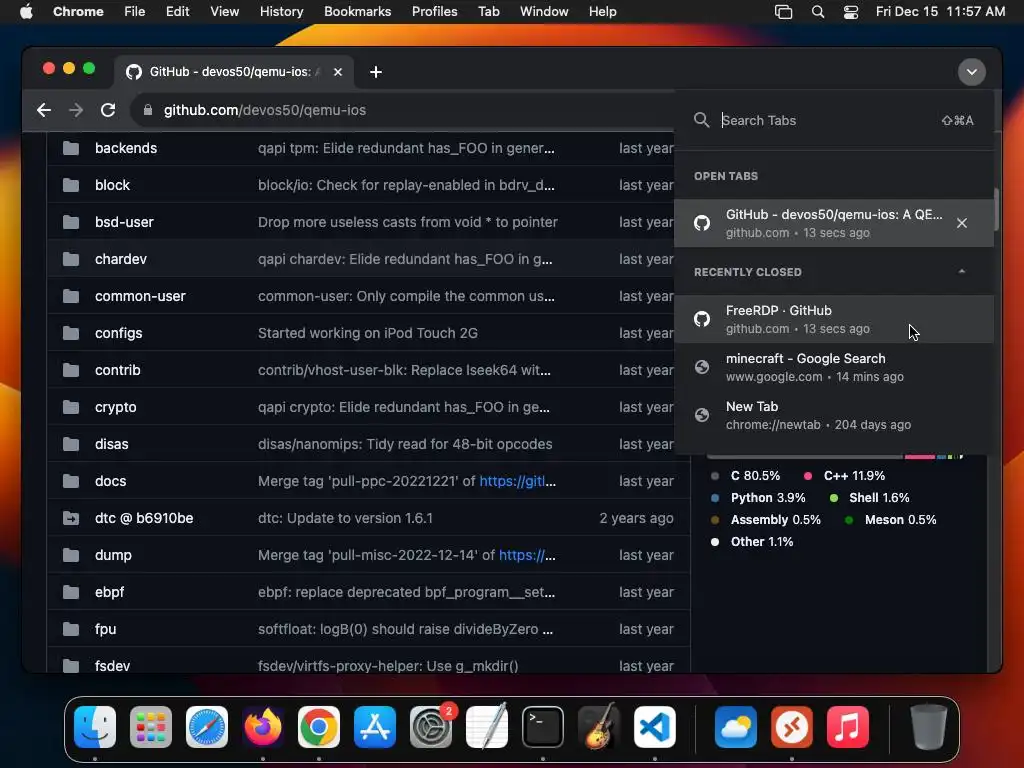Reopen the minecraft - Google Search tab

coord(834,367)
